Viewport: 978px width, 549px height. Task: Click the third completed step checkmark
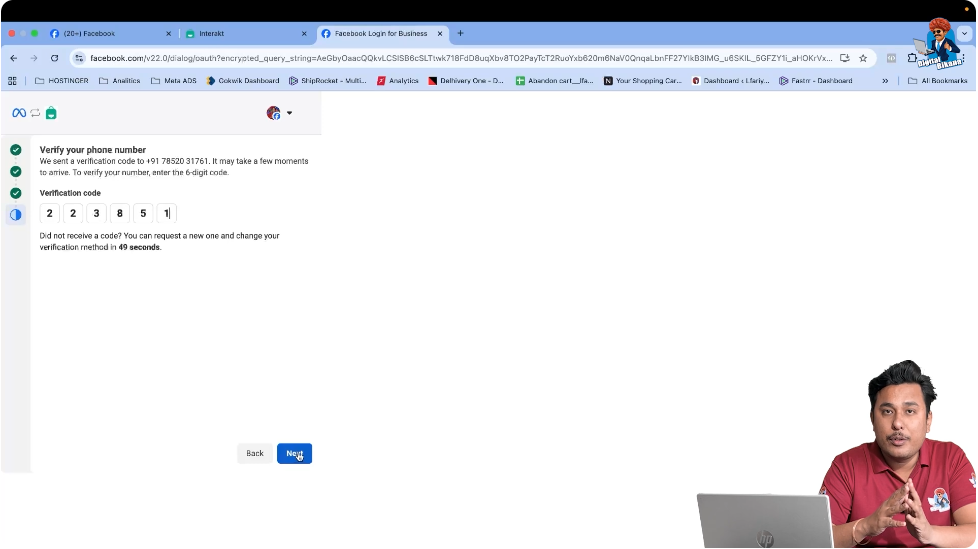pyautogui.click(x=16, y=193)
